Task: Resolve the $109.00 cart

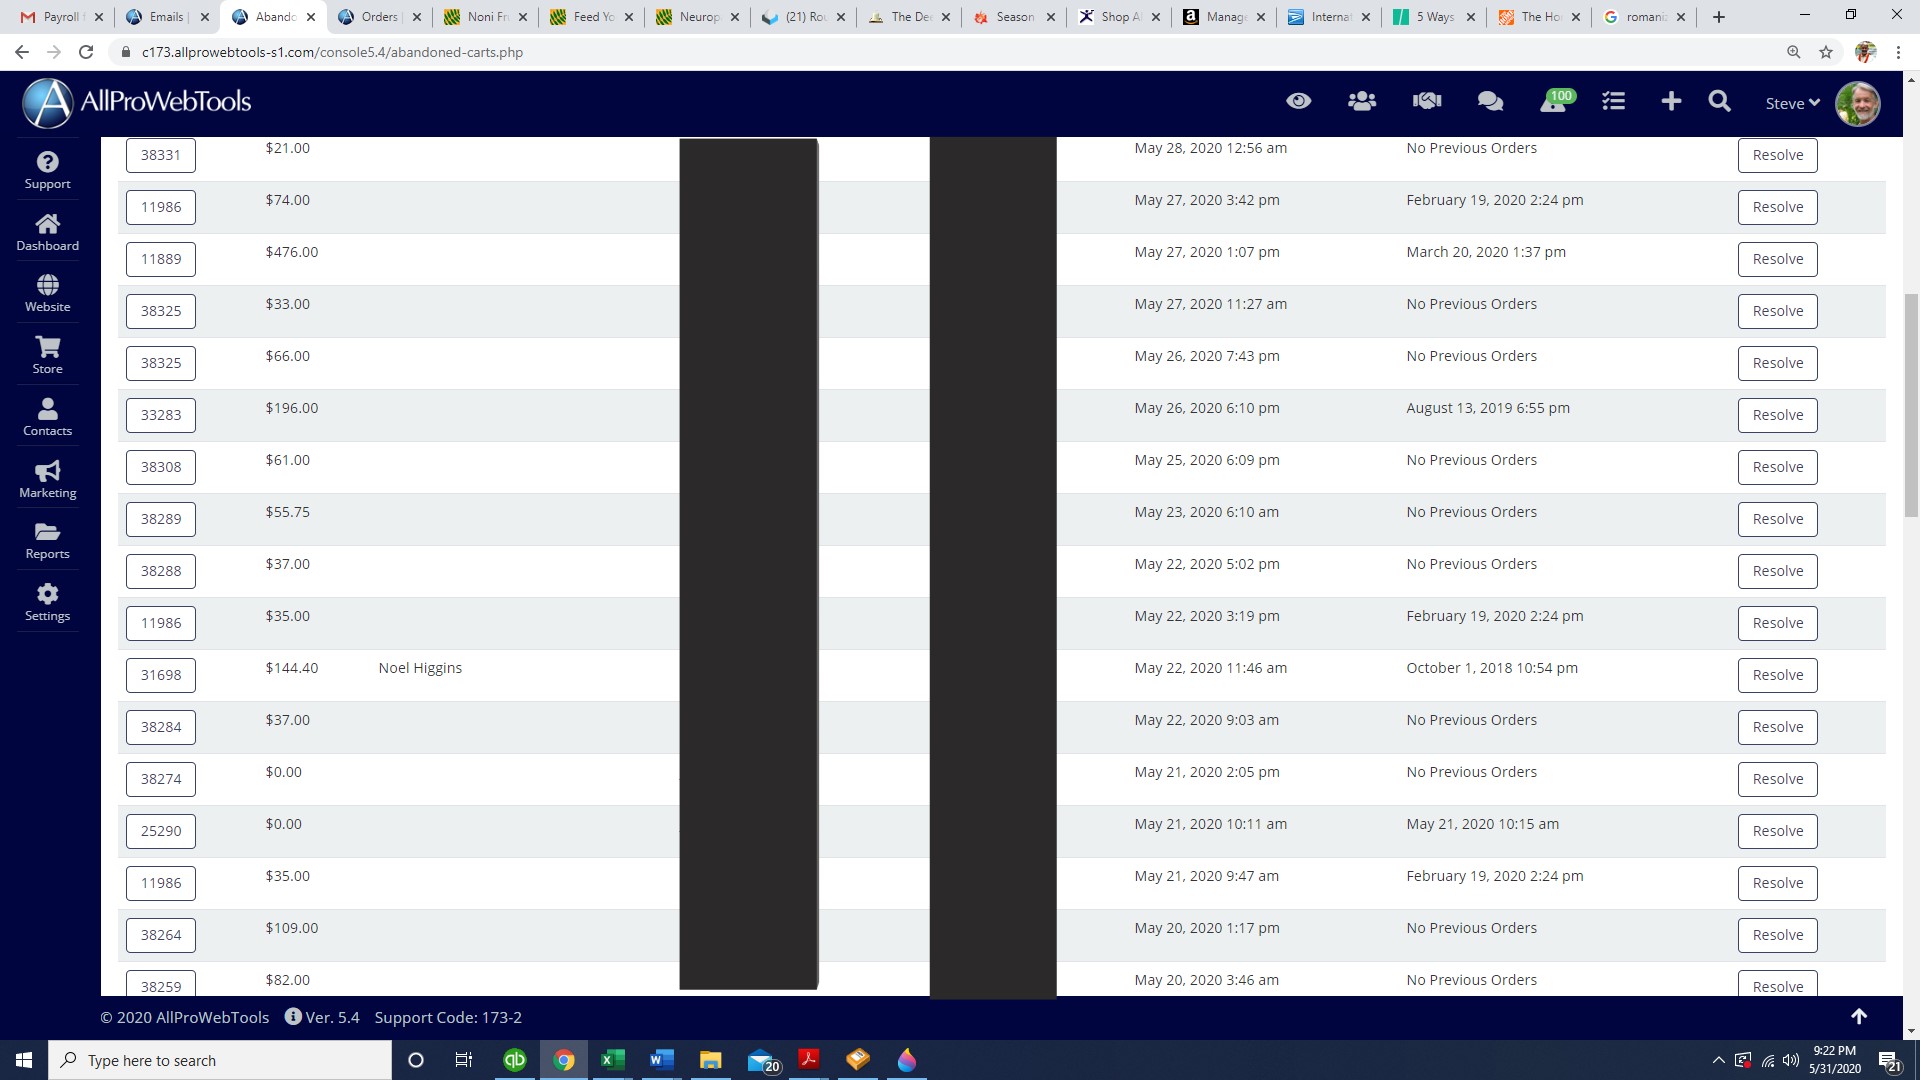Action: [1777, 935]
